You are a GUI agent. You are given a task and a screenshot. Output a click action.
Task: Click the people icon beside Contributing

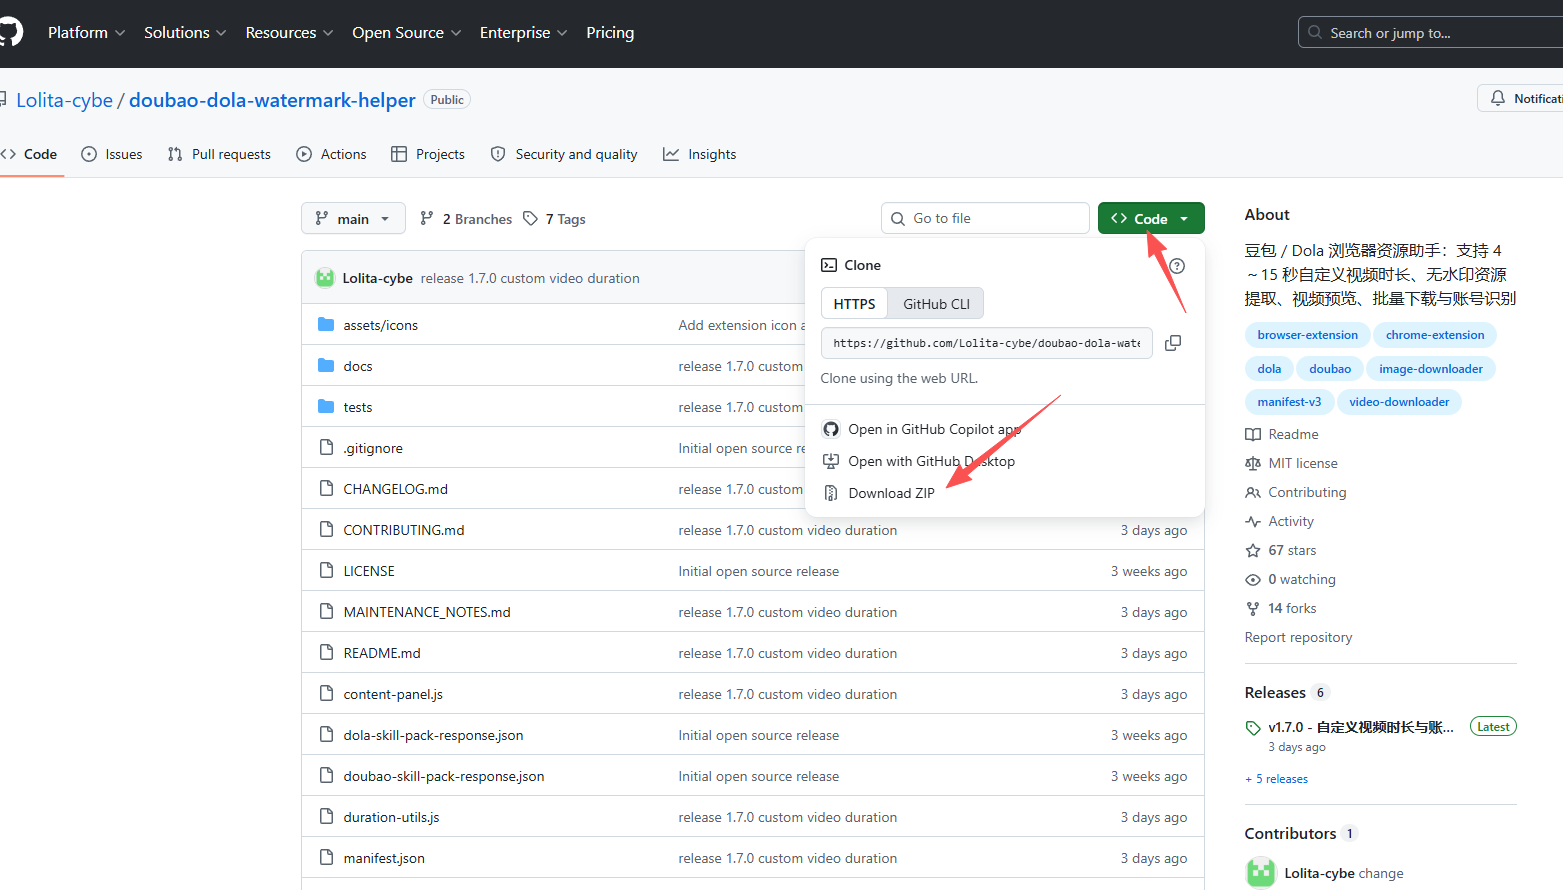1253,492
